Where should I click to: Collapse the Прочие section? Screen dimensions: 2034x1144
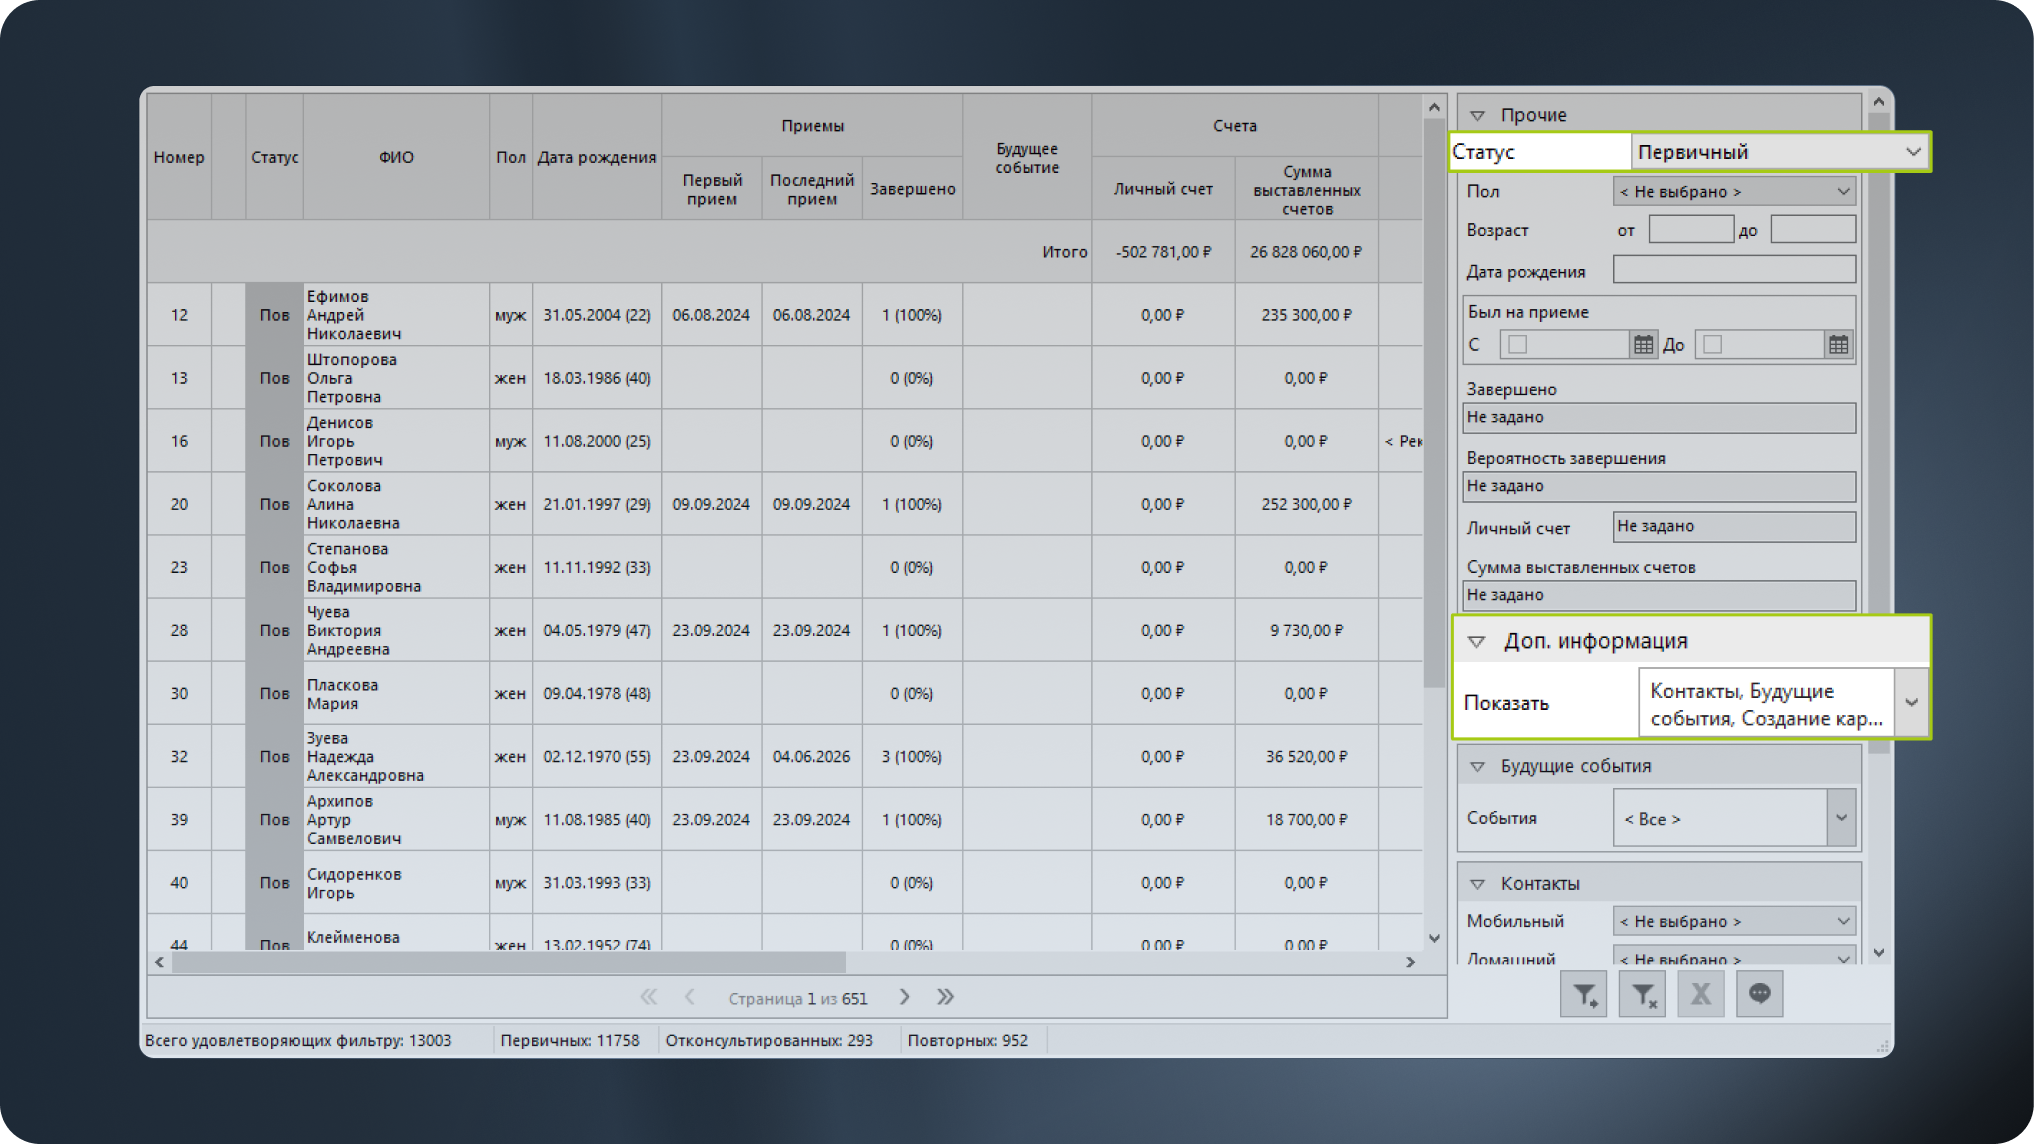coord(1477,115)
